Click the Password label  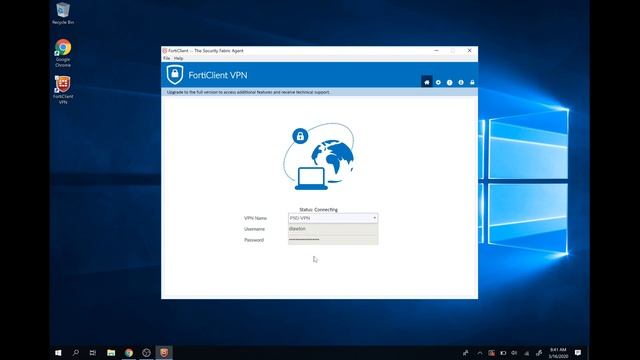(254, 240)
